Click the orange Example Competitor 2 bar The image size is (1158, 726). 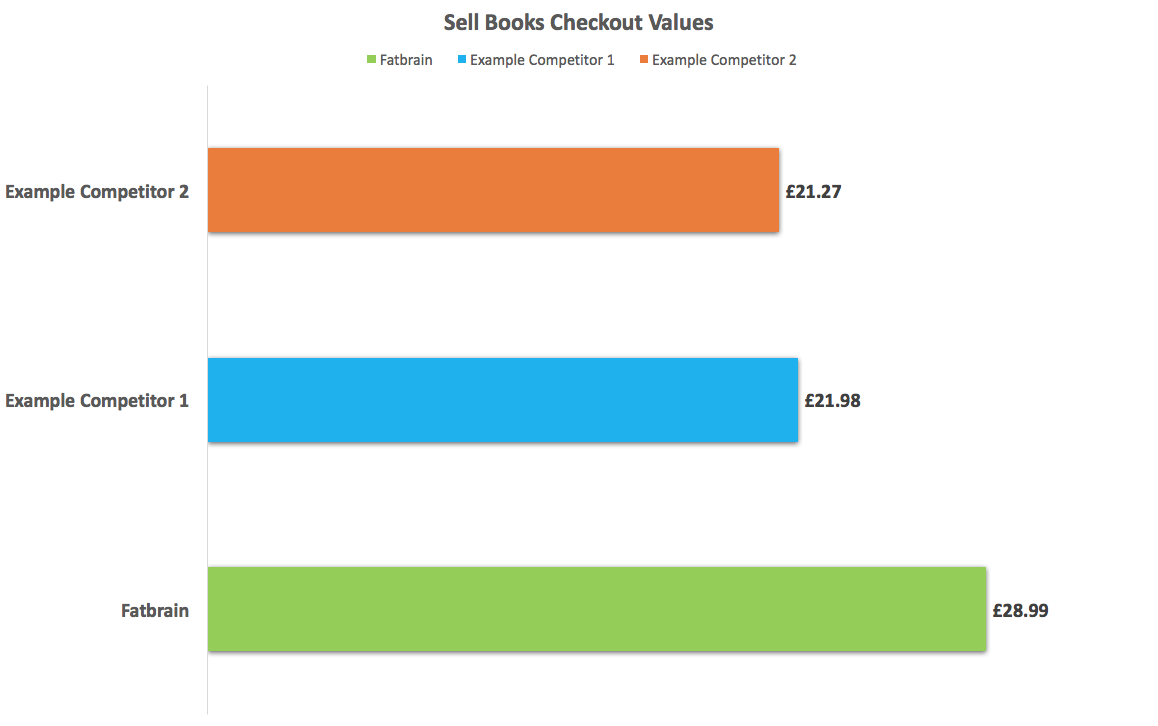(493, 190)
